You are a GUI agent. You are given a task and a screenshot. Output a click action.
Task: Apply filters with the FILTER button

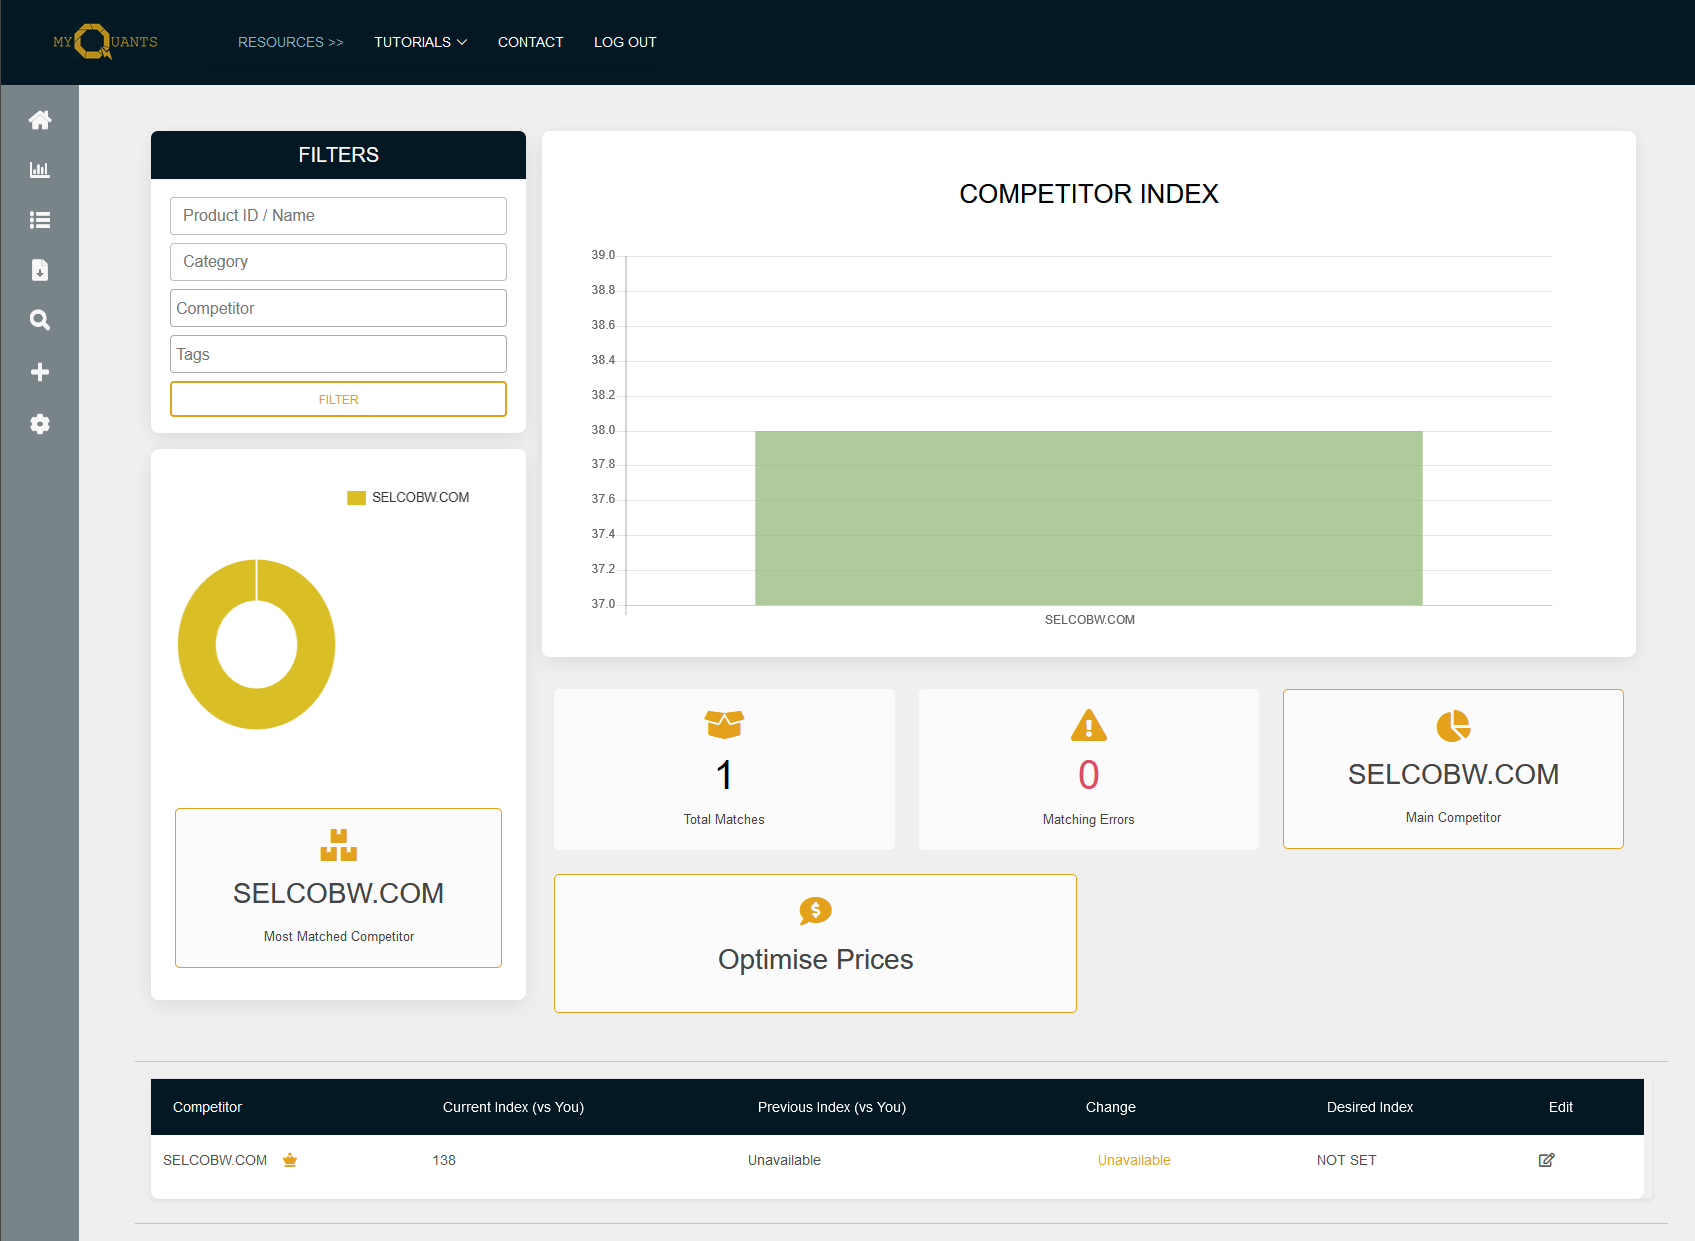point(338,399)
